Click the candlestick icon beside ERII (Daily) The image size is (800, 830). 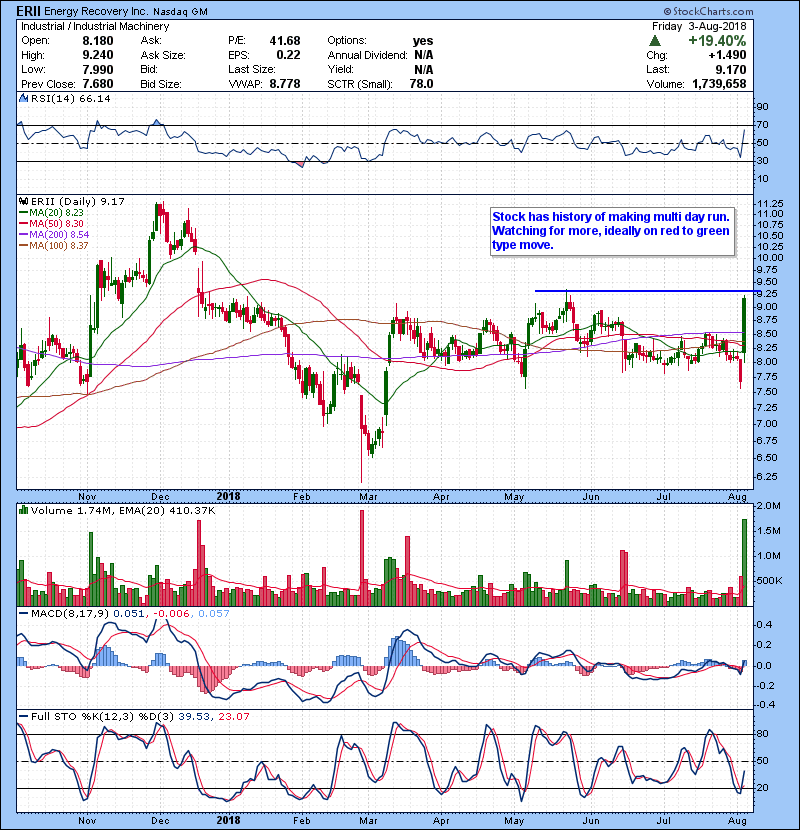coord(23,202)
